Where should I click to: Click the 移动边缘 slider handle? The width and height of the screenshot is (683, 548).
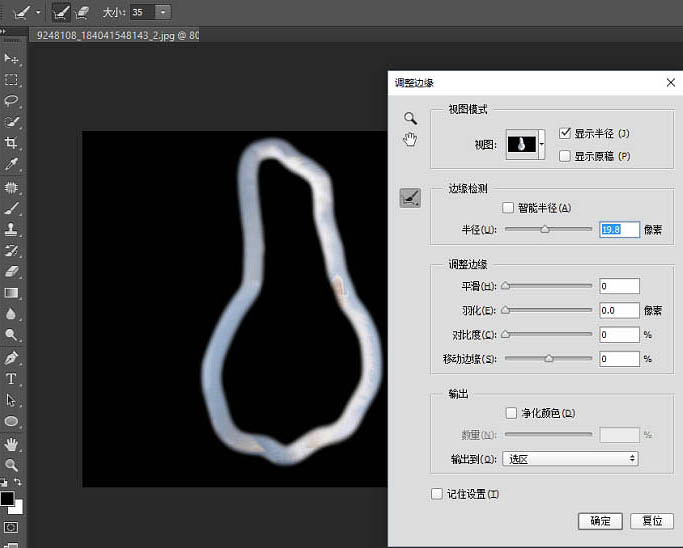(x=549, y=358)
